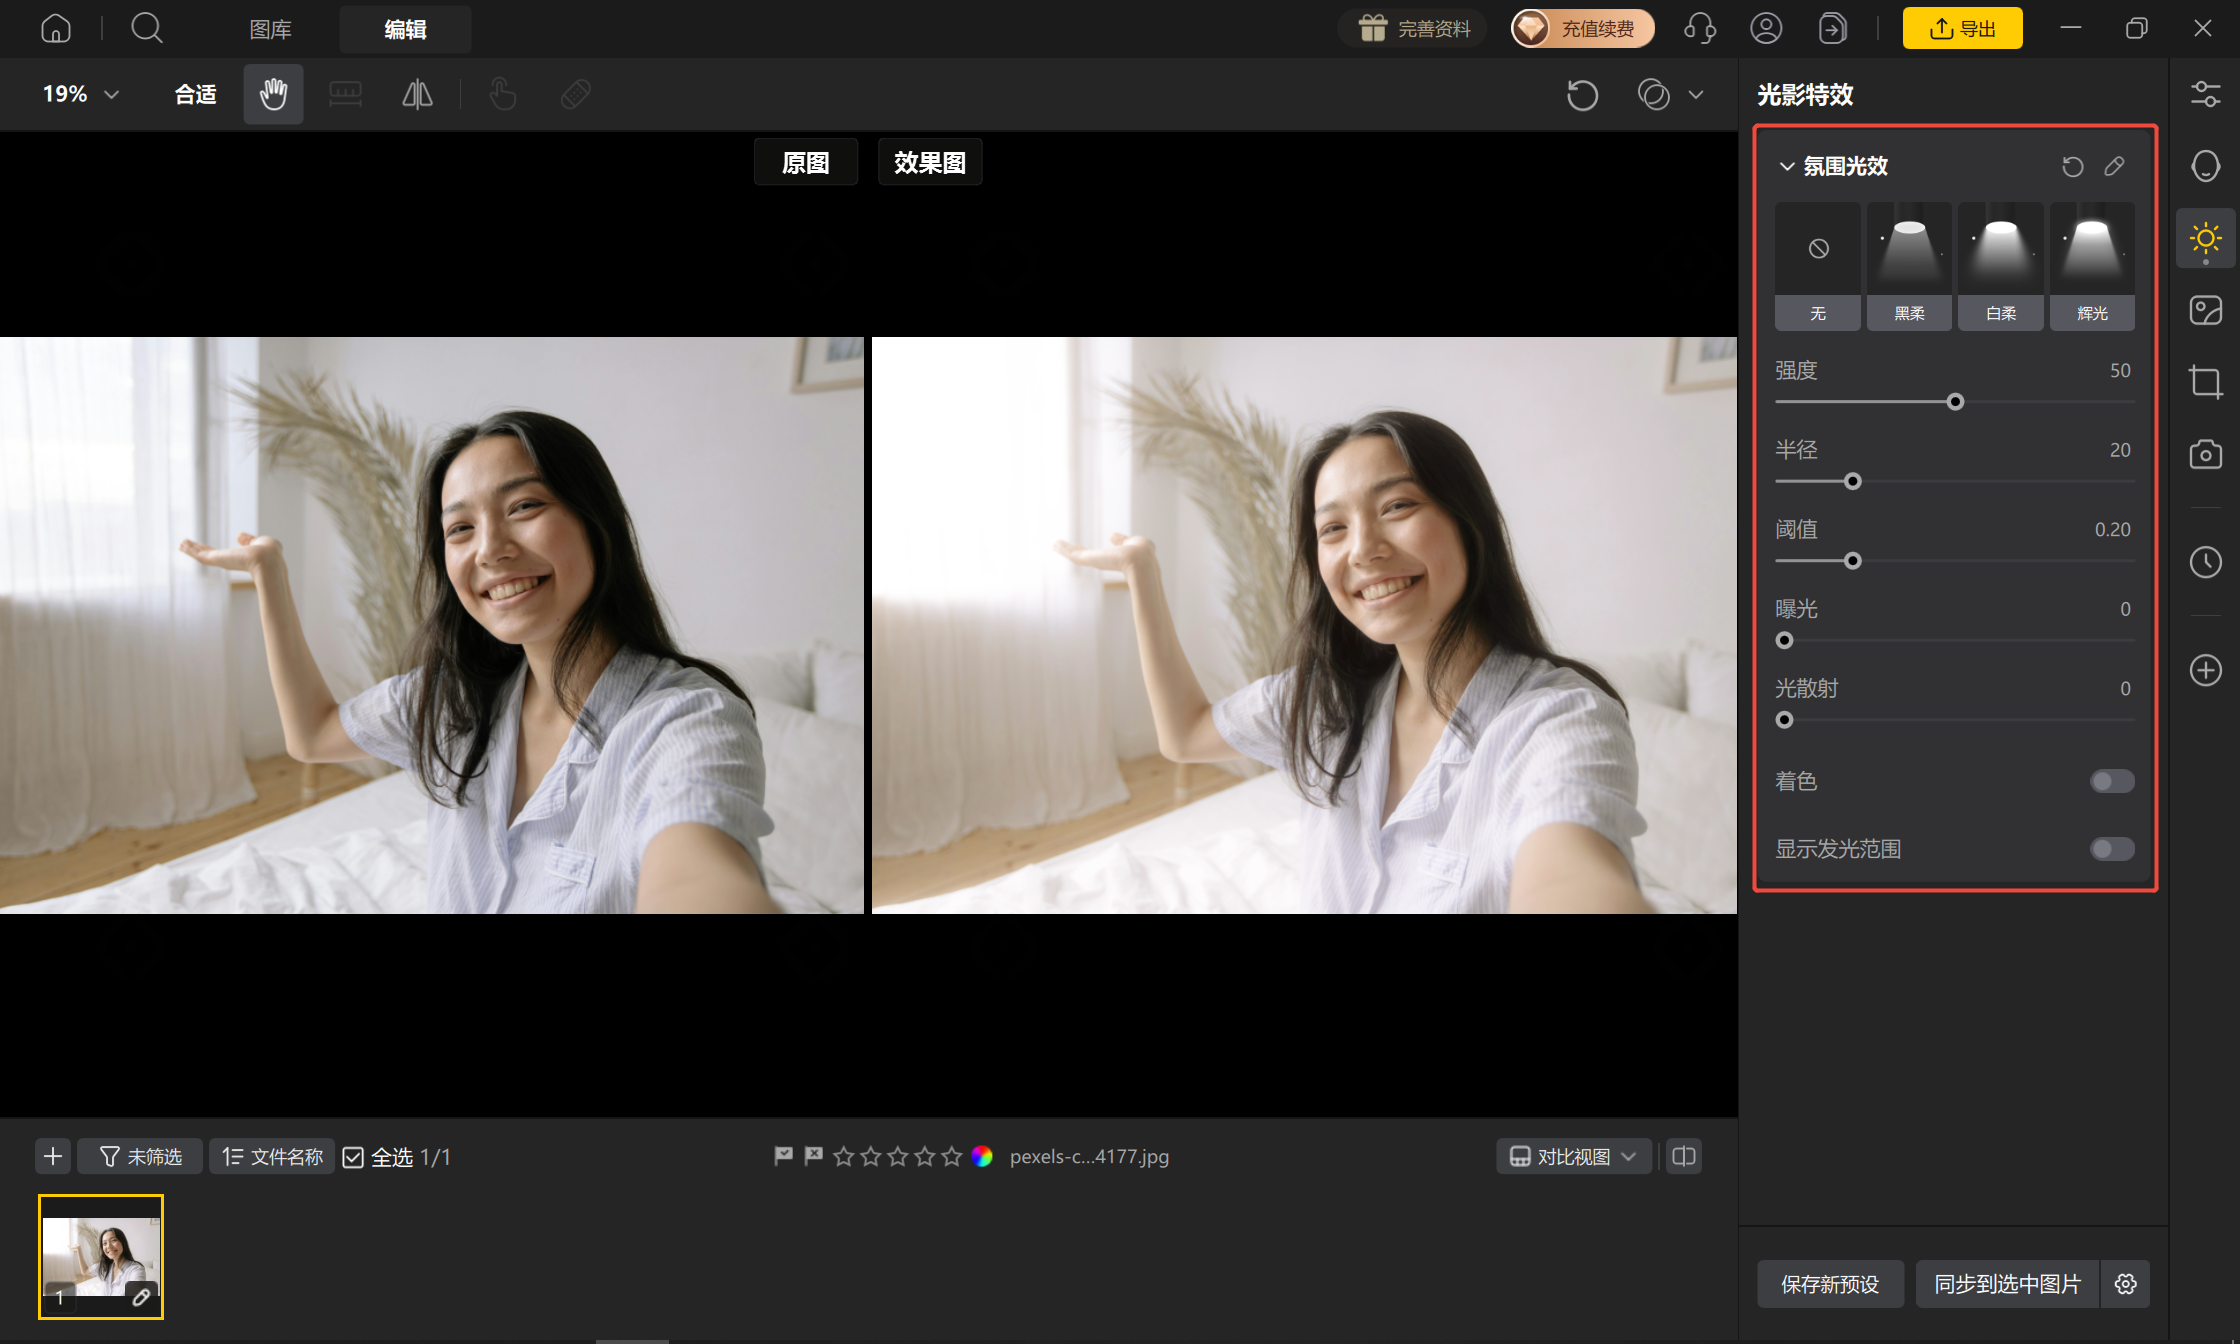Click the first flag pick icon
The height and width of the screenshot is (1344, 2240).
pyautogui.click(x=783, y=1156)
